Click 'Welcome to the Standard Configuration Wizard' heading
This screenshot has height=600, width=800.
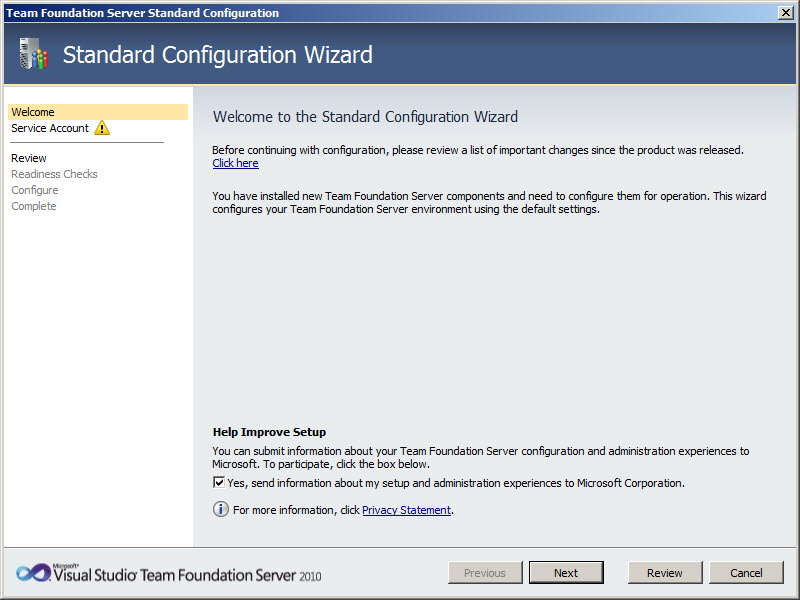(365, 117)
